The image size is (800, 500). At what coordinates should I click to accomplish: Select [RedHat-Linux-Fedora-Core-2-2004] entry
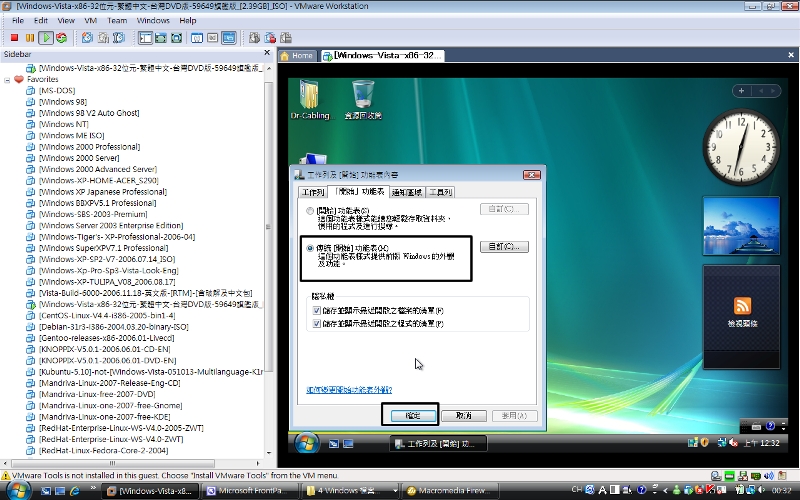coord(104,450)
